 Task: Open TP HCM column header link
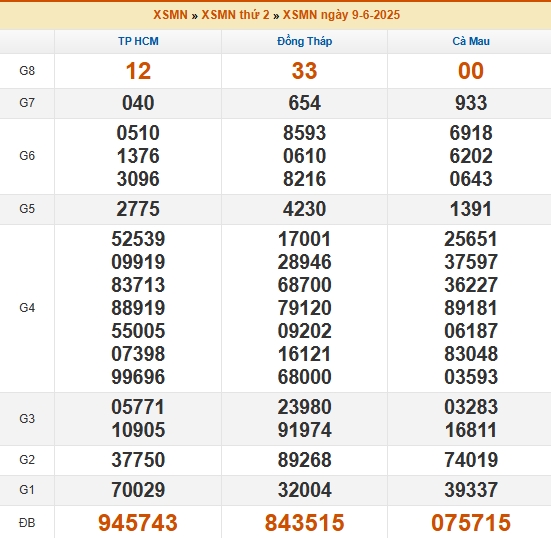[x=138, y=41]
